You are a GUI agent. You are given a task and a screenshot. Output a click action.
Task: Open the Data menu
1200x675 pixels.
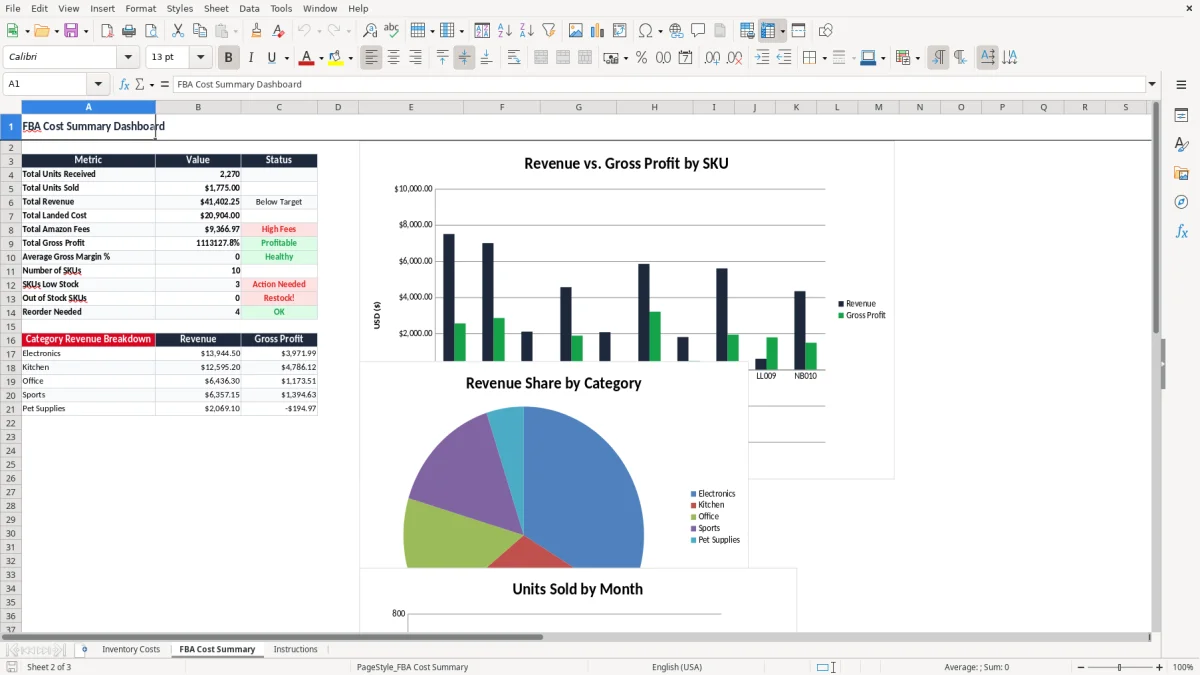[249, 8]
